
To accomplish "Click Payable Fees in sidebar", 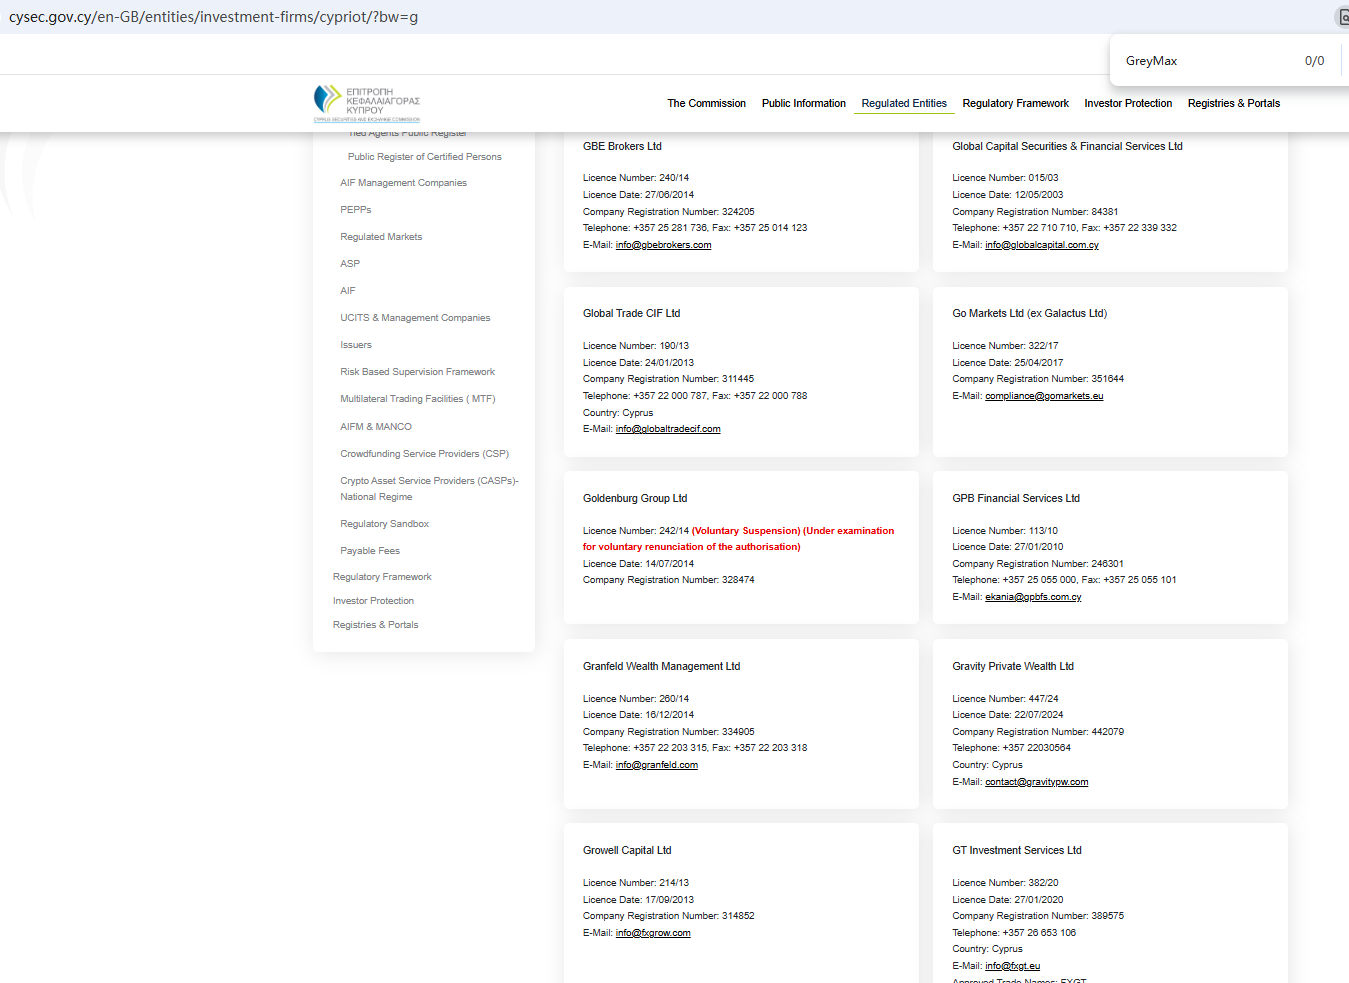I will [370, 551].
